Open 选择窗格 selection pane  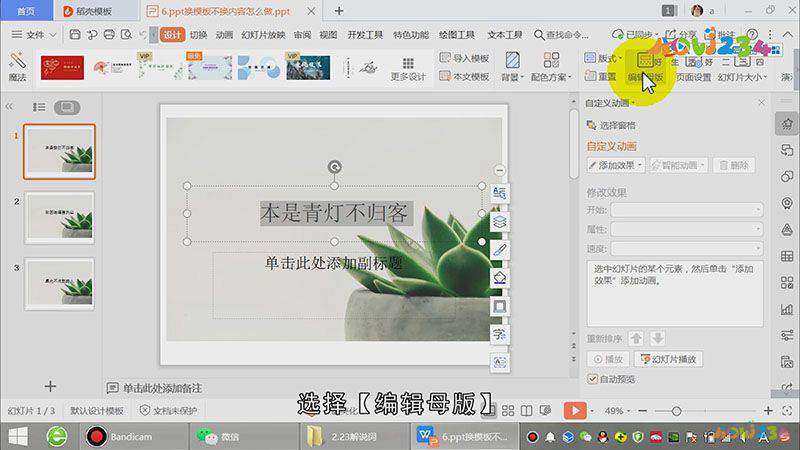pyautogui.click(x=611, y=125)
